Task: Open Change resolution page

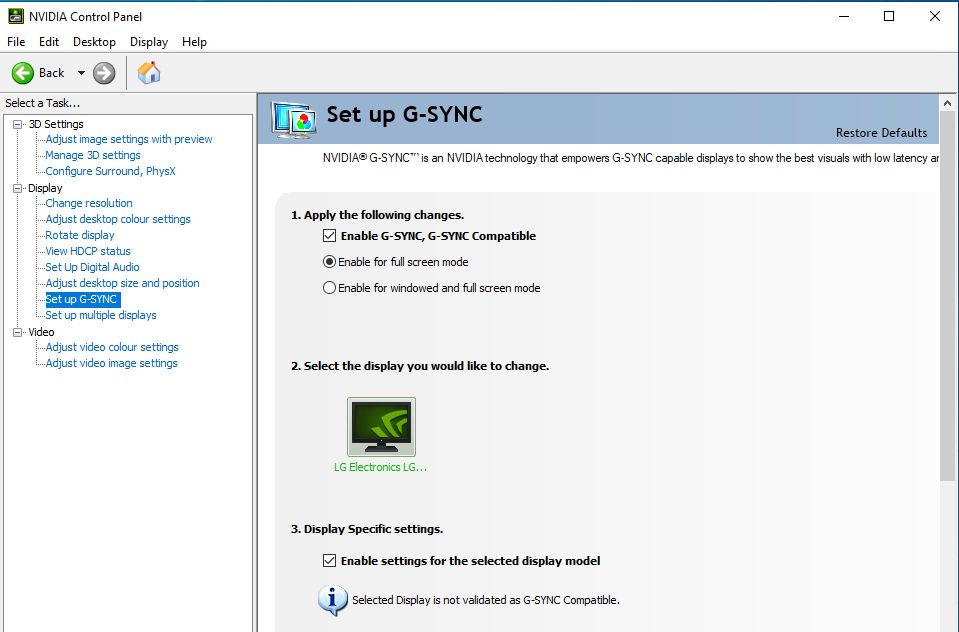Action: (89, 203)
